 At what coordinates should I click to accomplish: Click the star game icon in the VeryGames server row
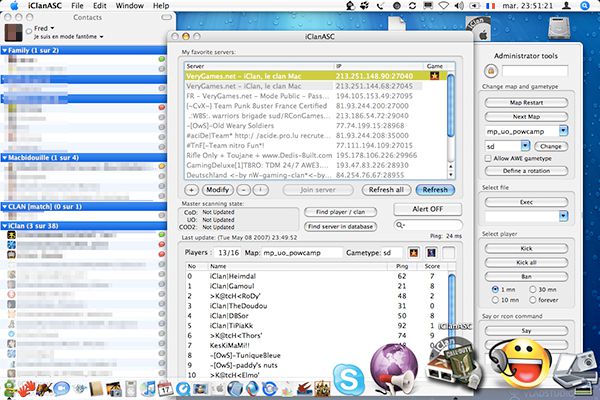(x=434, y=76)
